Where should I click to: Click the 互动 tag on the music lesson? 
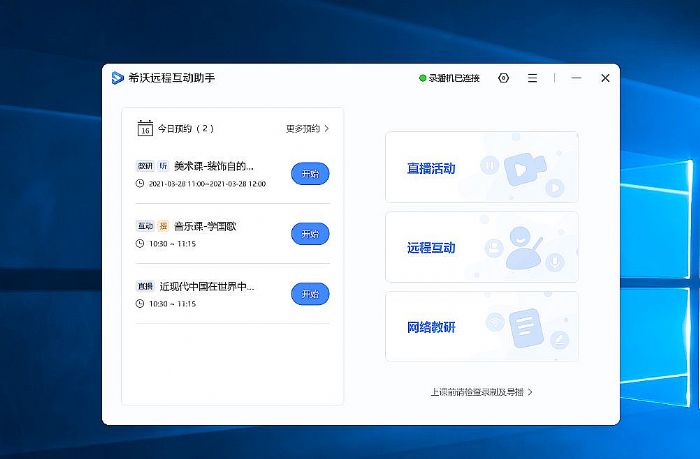145,226
